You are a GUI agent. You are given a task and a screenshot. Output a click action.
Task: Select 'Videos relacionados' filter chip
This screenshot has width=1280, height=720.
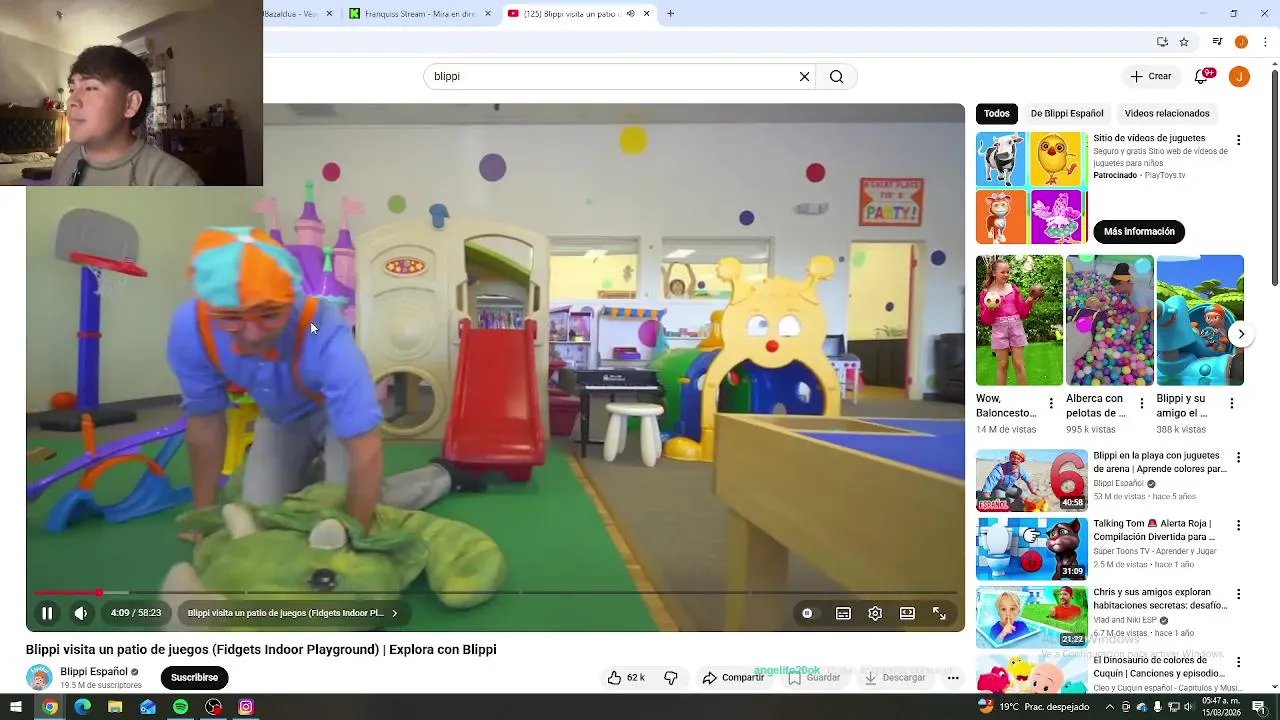coord(1167,114)
